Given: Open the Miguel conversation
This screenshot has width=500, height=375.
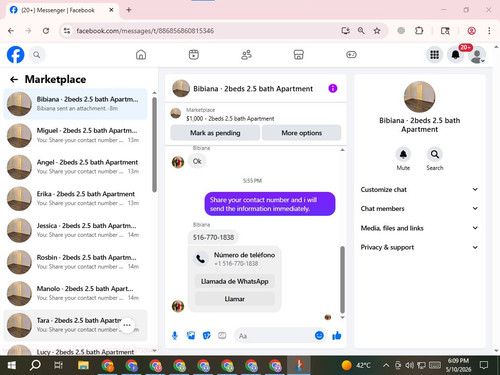Looking at the screenshot, I should click(x=75, y=135).
